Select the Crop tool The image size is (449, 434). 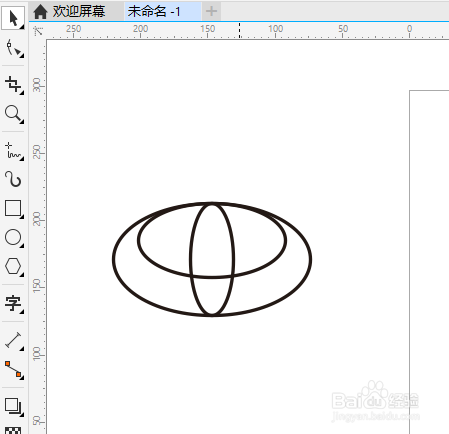(x=13, y=84)
